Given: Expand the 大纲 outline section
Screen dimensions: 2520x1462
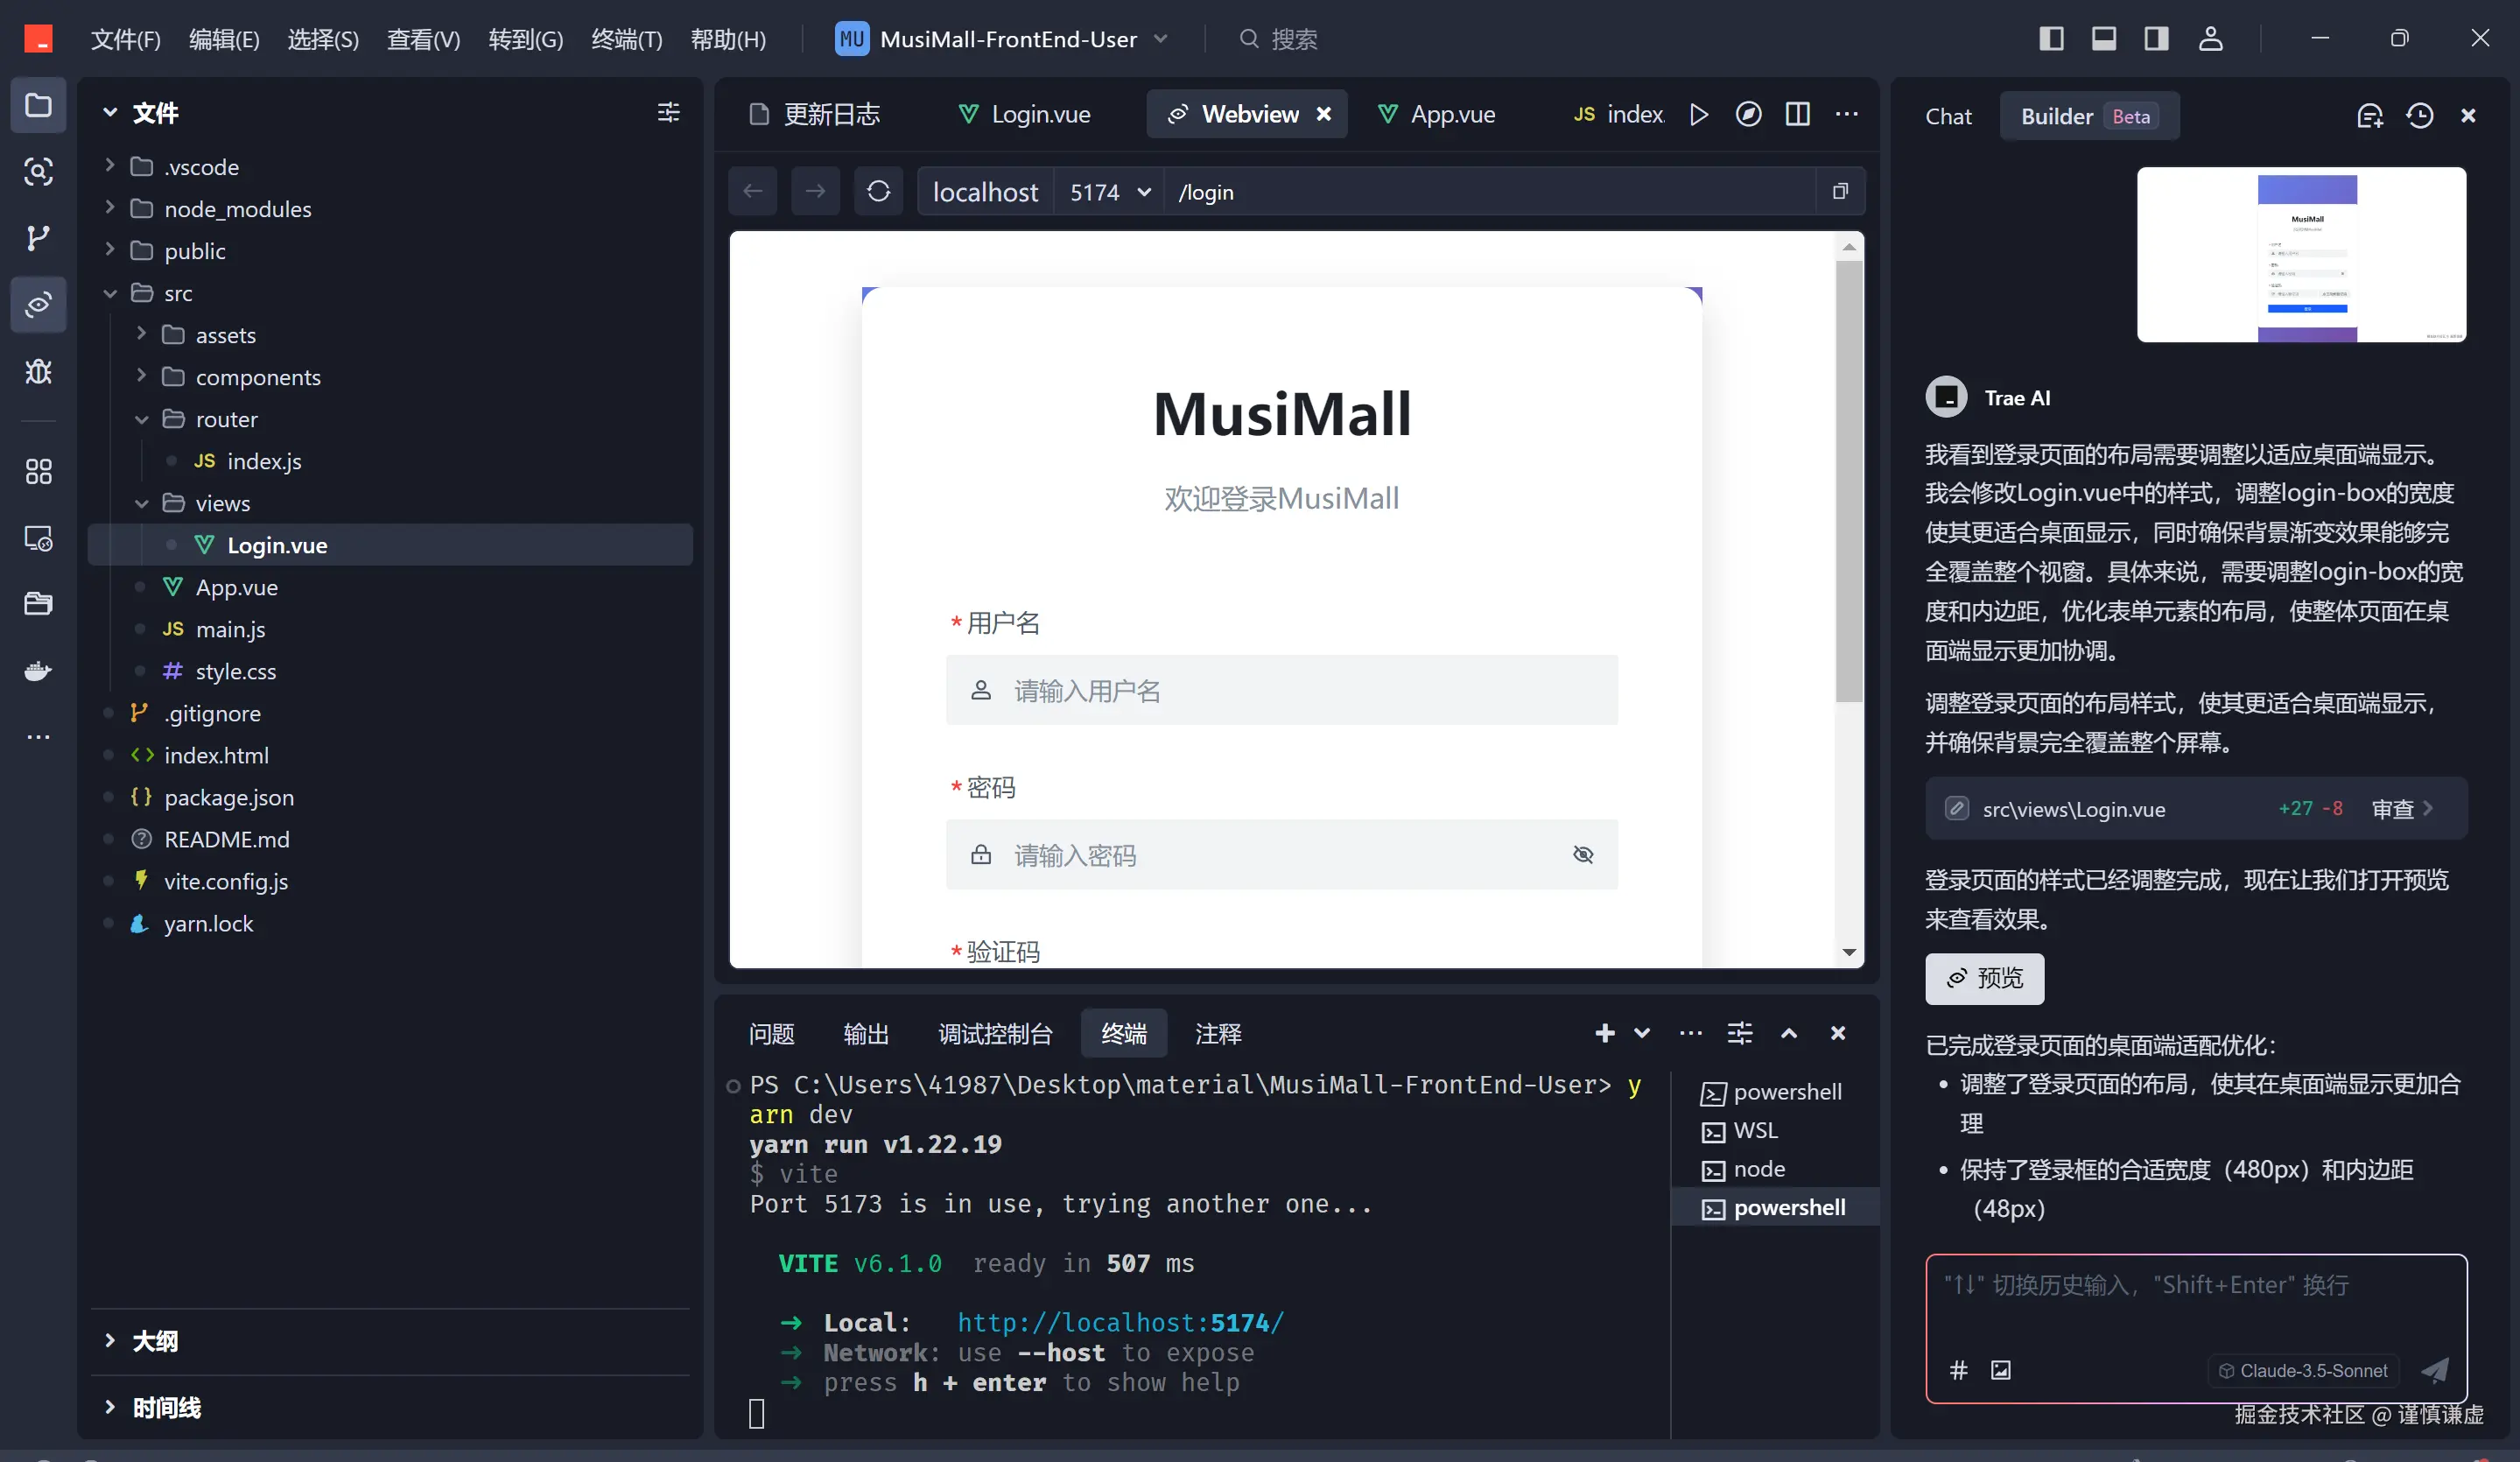Looking at the screenshot, I should 155,1341.
